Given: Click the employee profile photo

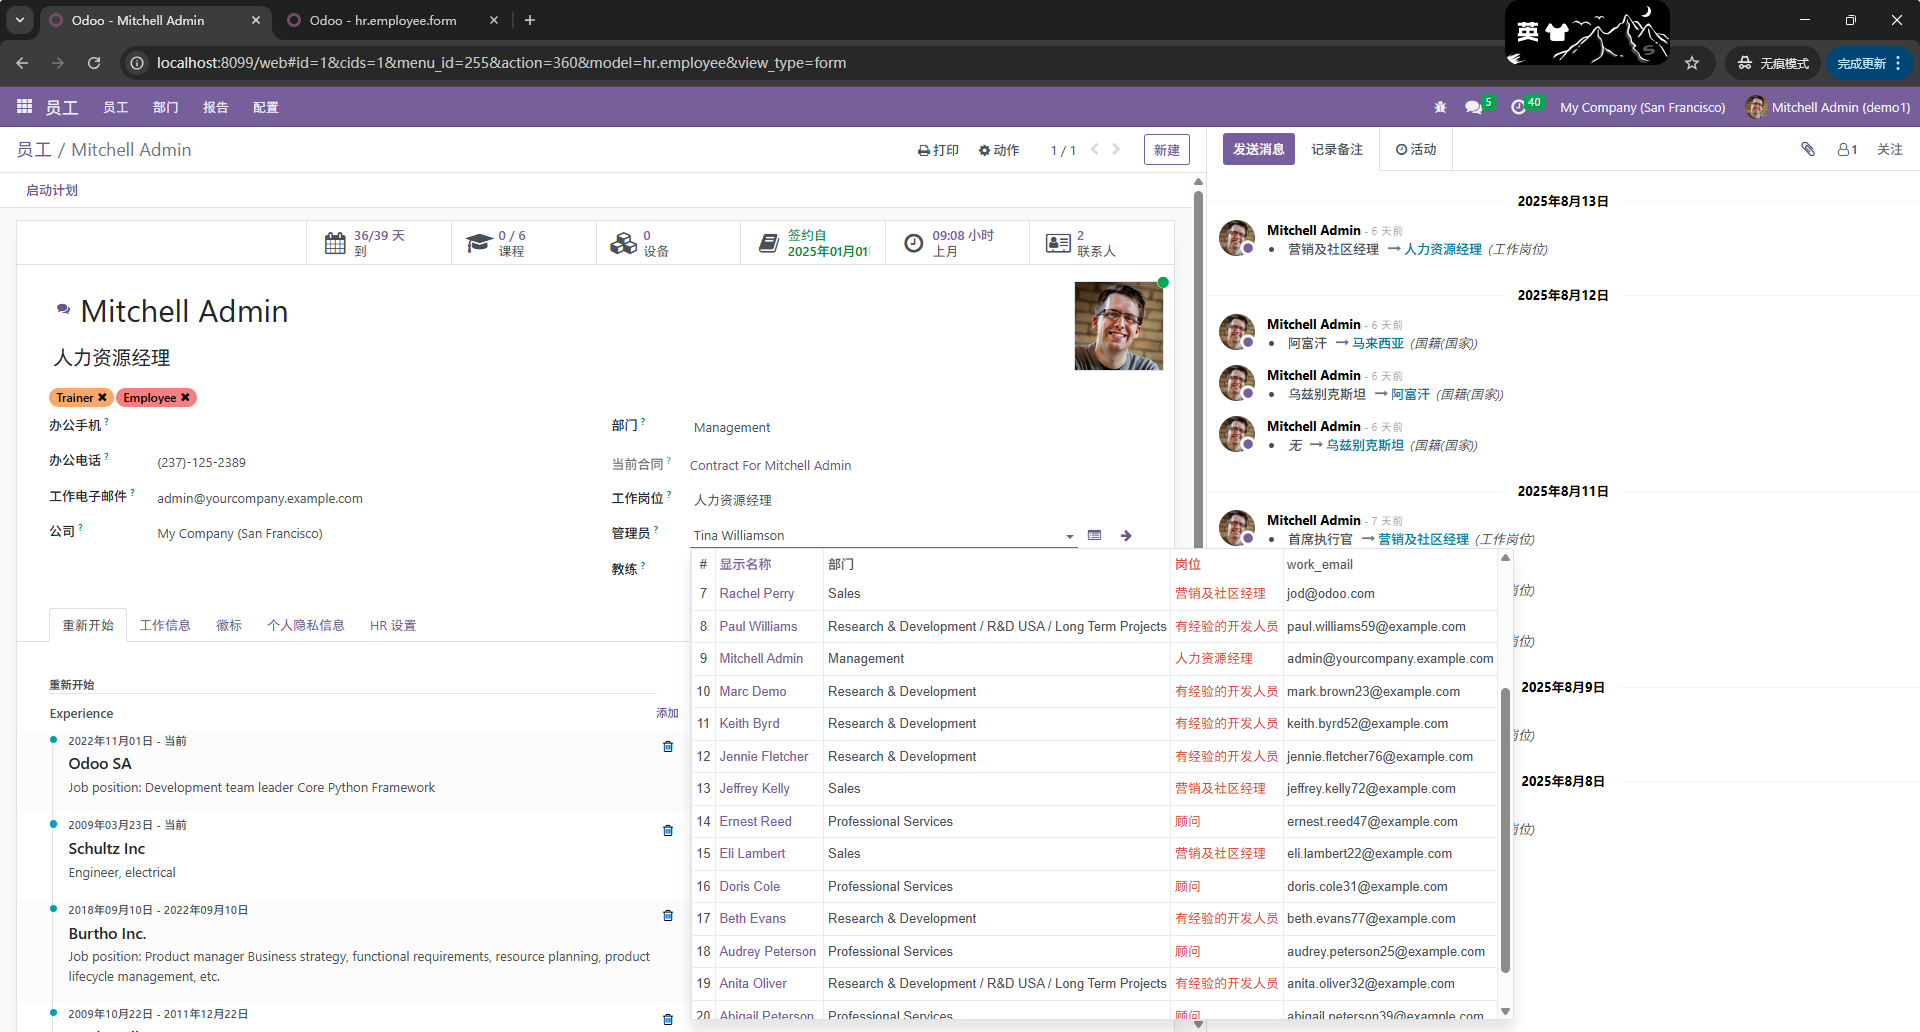Looking at the screenshot, I should coord(1118,326).
